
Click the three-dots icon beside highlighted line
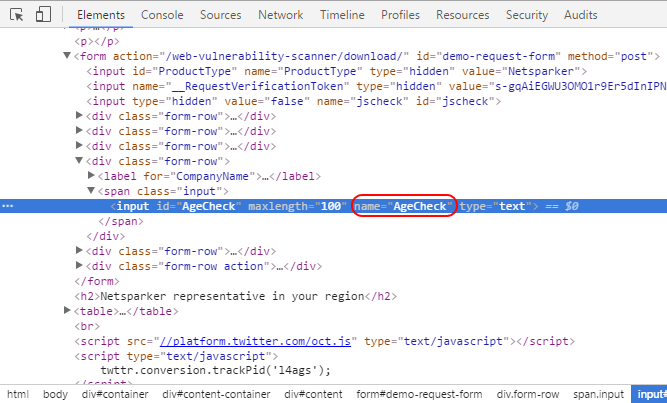tap(8, 206)
